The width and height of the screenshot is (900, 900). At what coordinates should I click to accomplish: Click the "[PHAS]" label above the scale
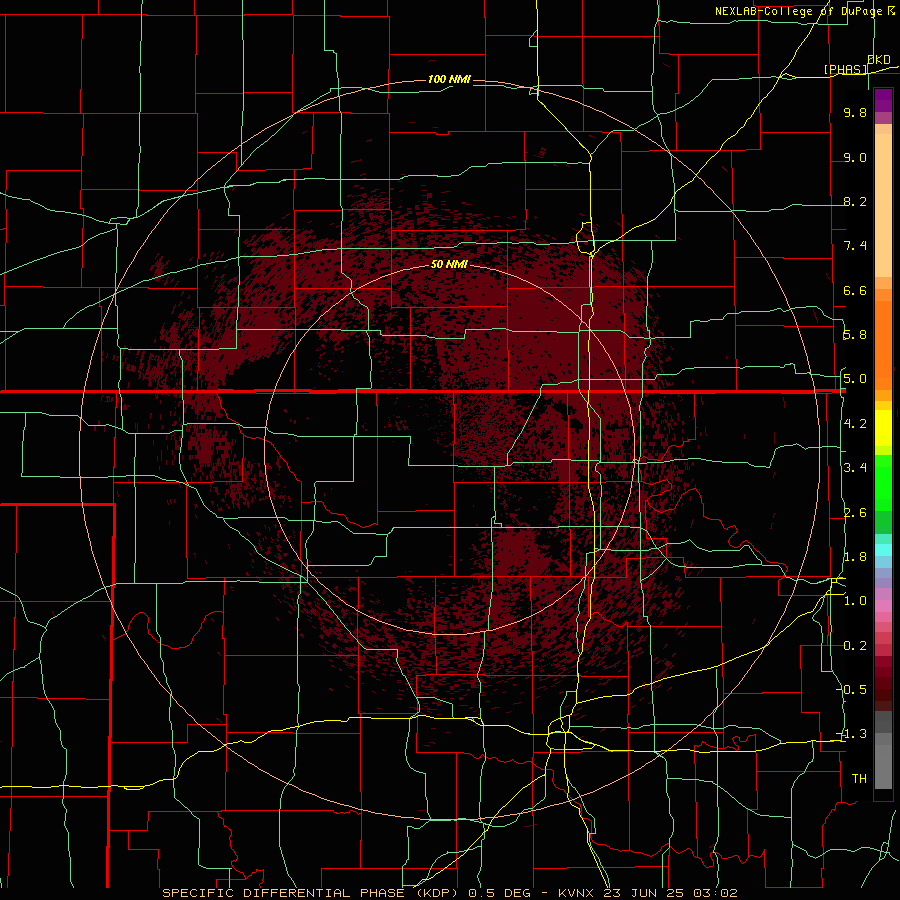(x=845, y=69)
